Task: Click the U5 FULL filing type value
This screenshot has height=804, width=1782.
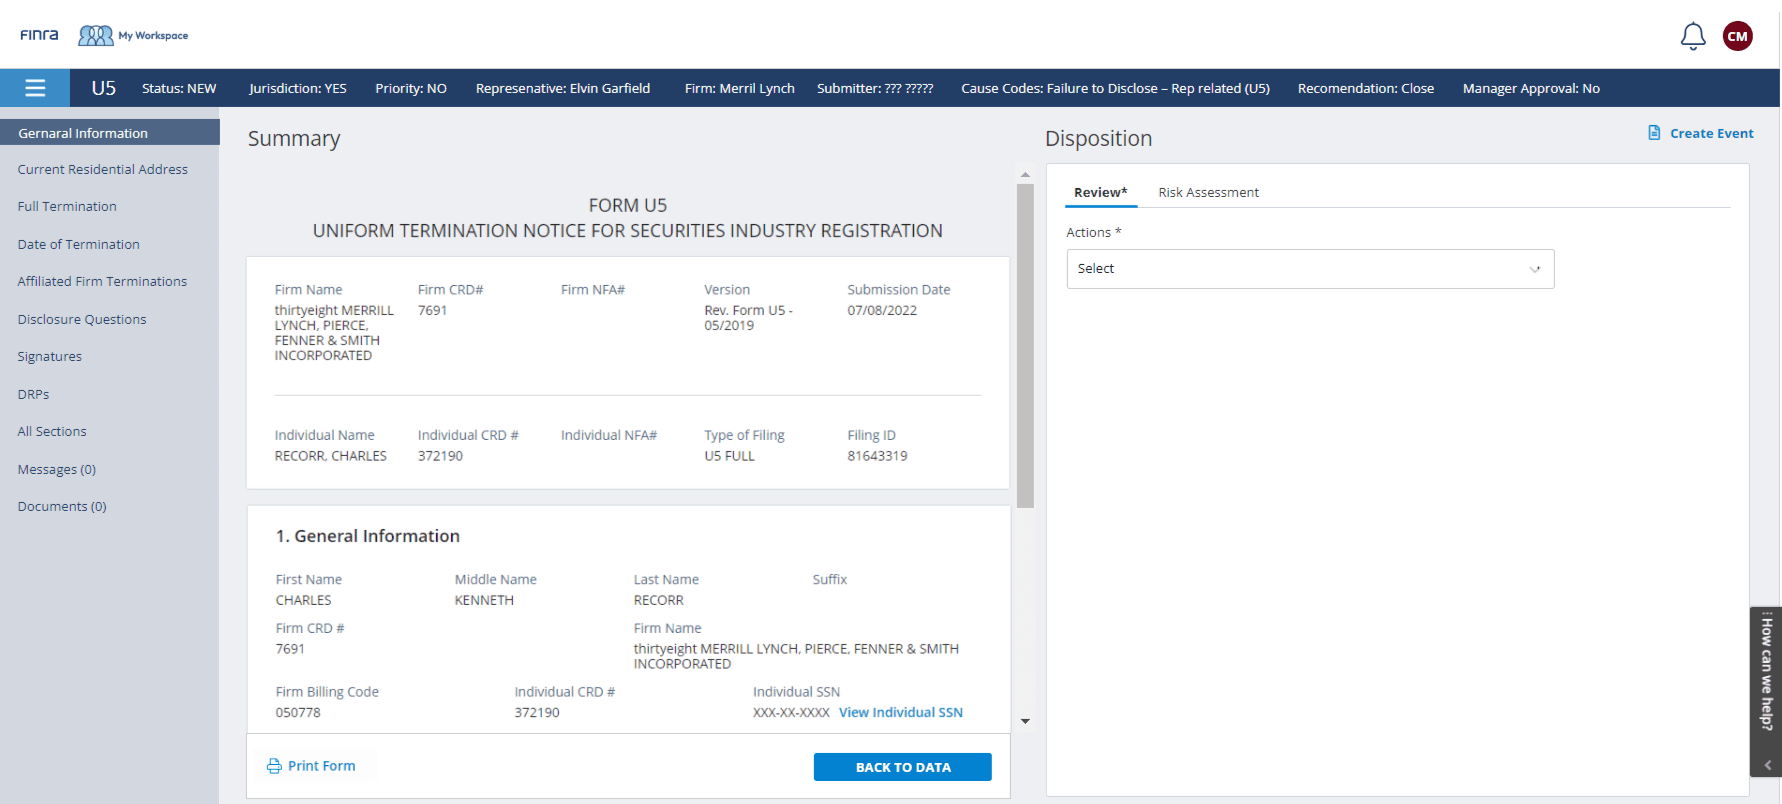Action: (729, 456)
